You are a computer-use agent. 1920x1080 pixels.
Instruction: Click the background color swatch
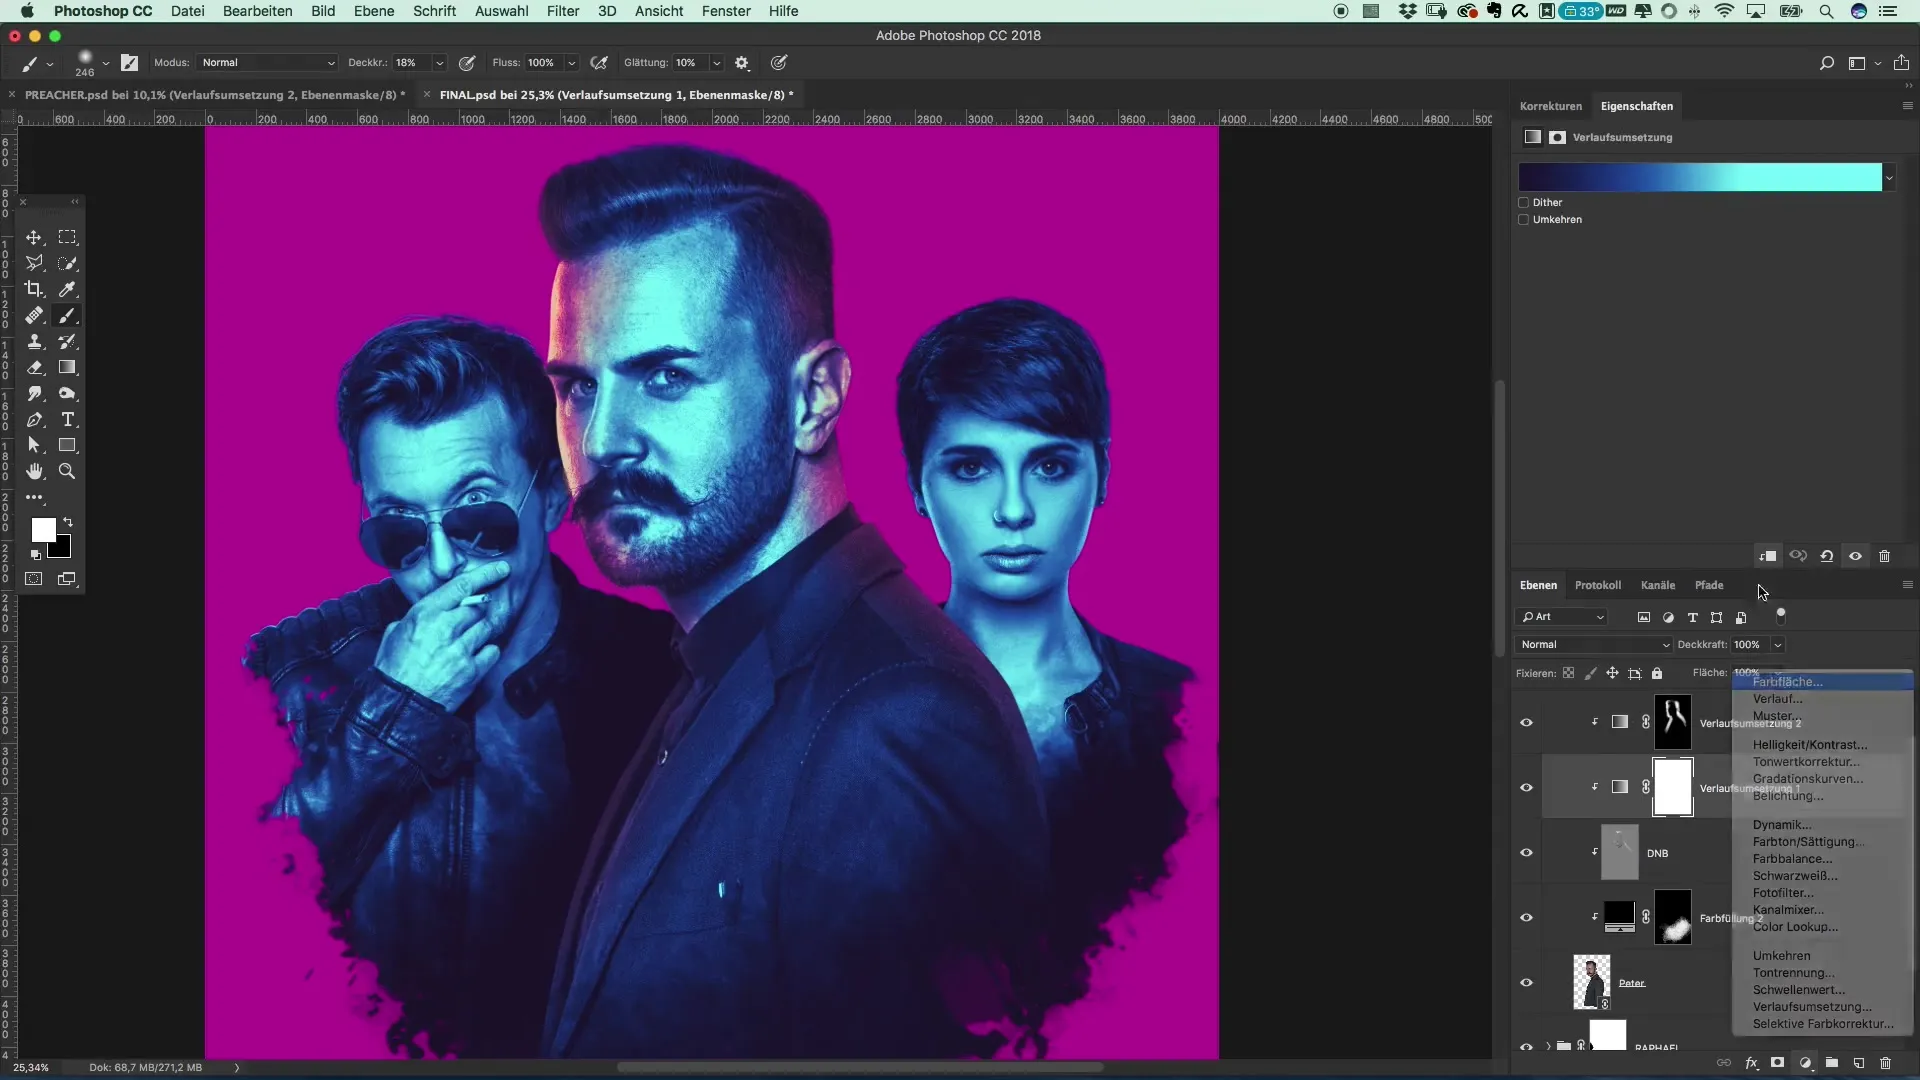click(x=61, y=548)
